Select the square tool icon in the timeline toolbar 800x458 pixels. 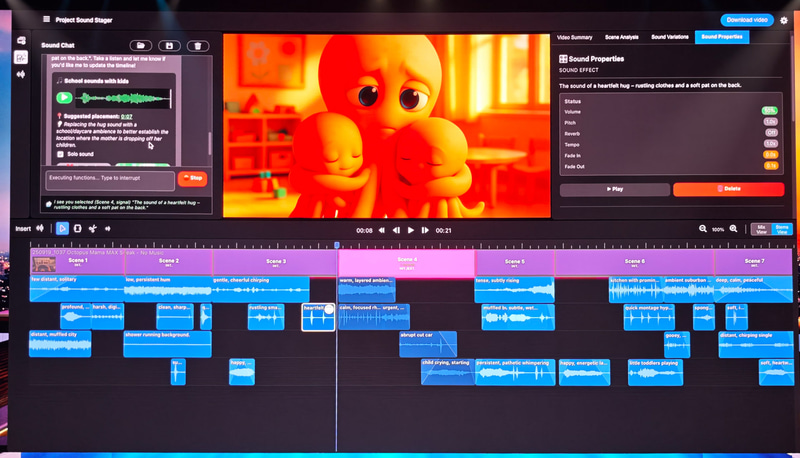pyautogui.click(x=78, y=228)
